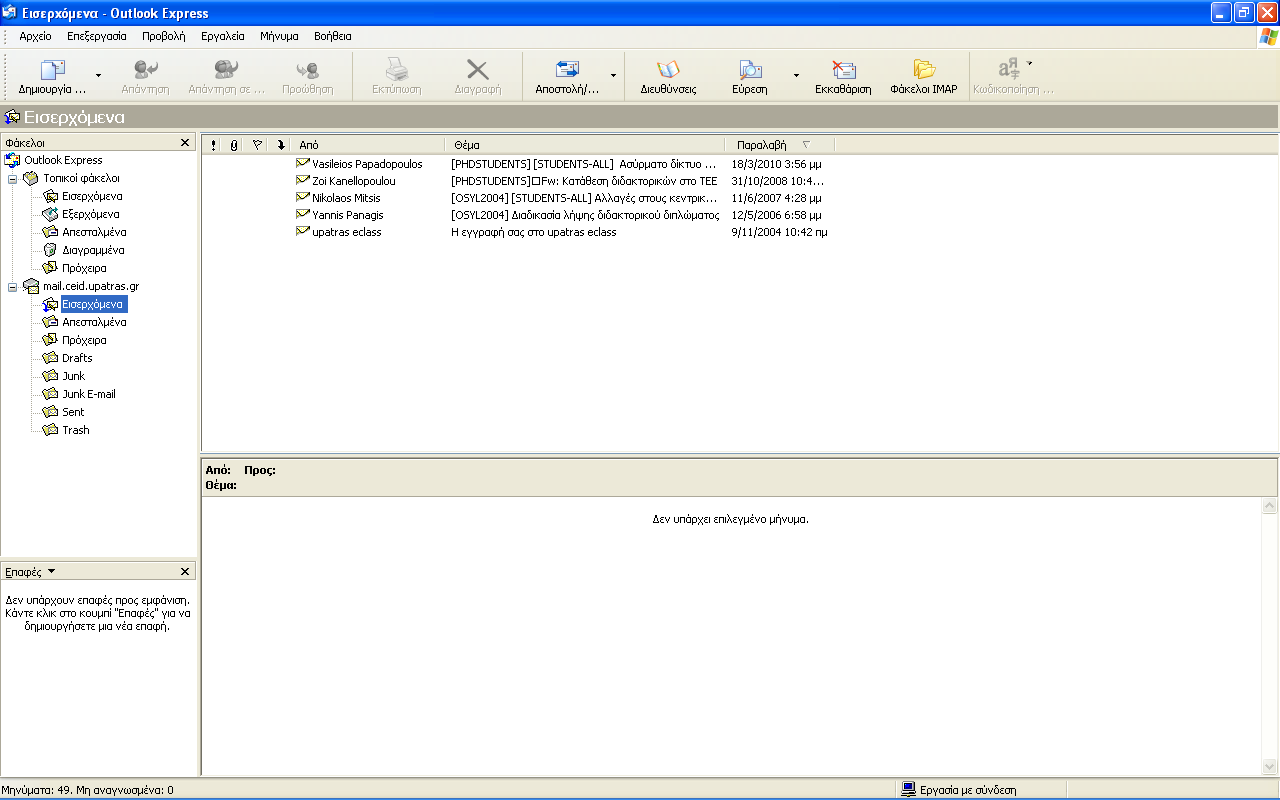
Task: Sort by attachment paperclip column header
Action: [234, 145]
